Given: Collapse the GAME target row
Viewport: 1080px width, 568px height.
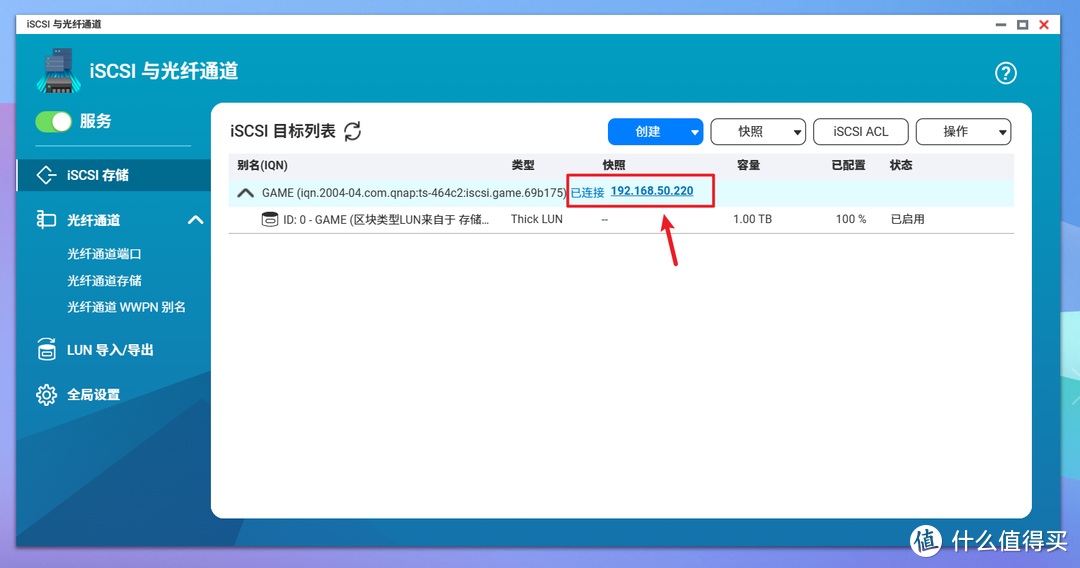Looking at the screenshot, I should (245, 193).
